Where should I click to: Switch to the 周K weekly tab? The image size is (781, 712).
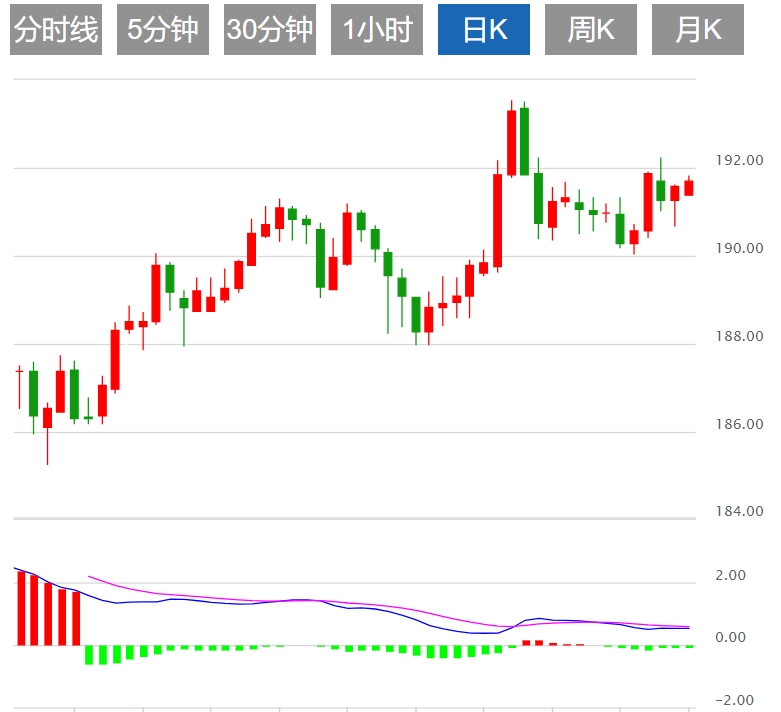pyautogui.click(x=591, y=29)
